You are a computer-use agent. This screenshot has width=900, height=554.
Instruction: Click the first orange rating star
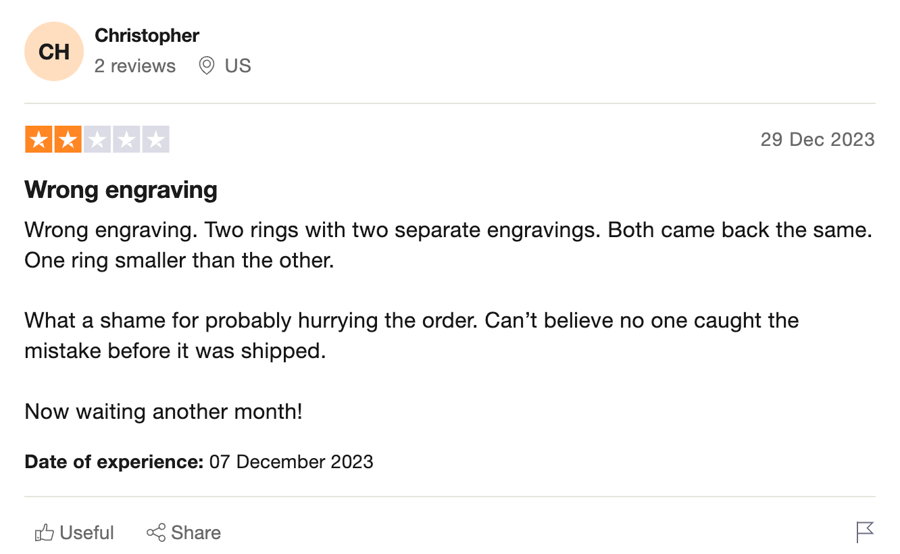39,140
